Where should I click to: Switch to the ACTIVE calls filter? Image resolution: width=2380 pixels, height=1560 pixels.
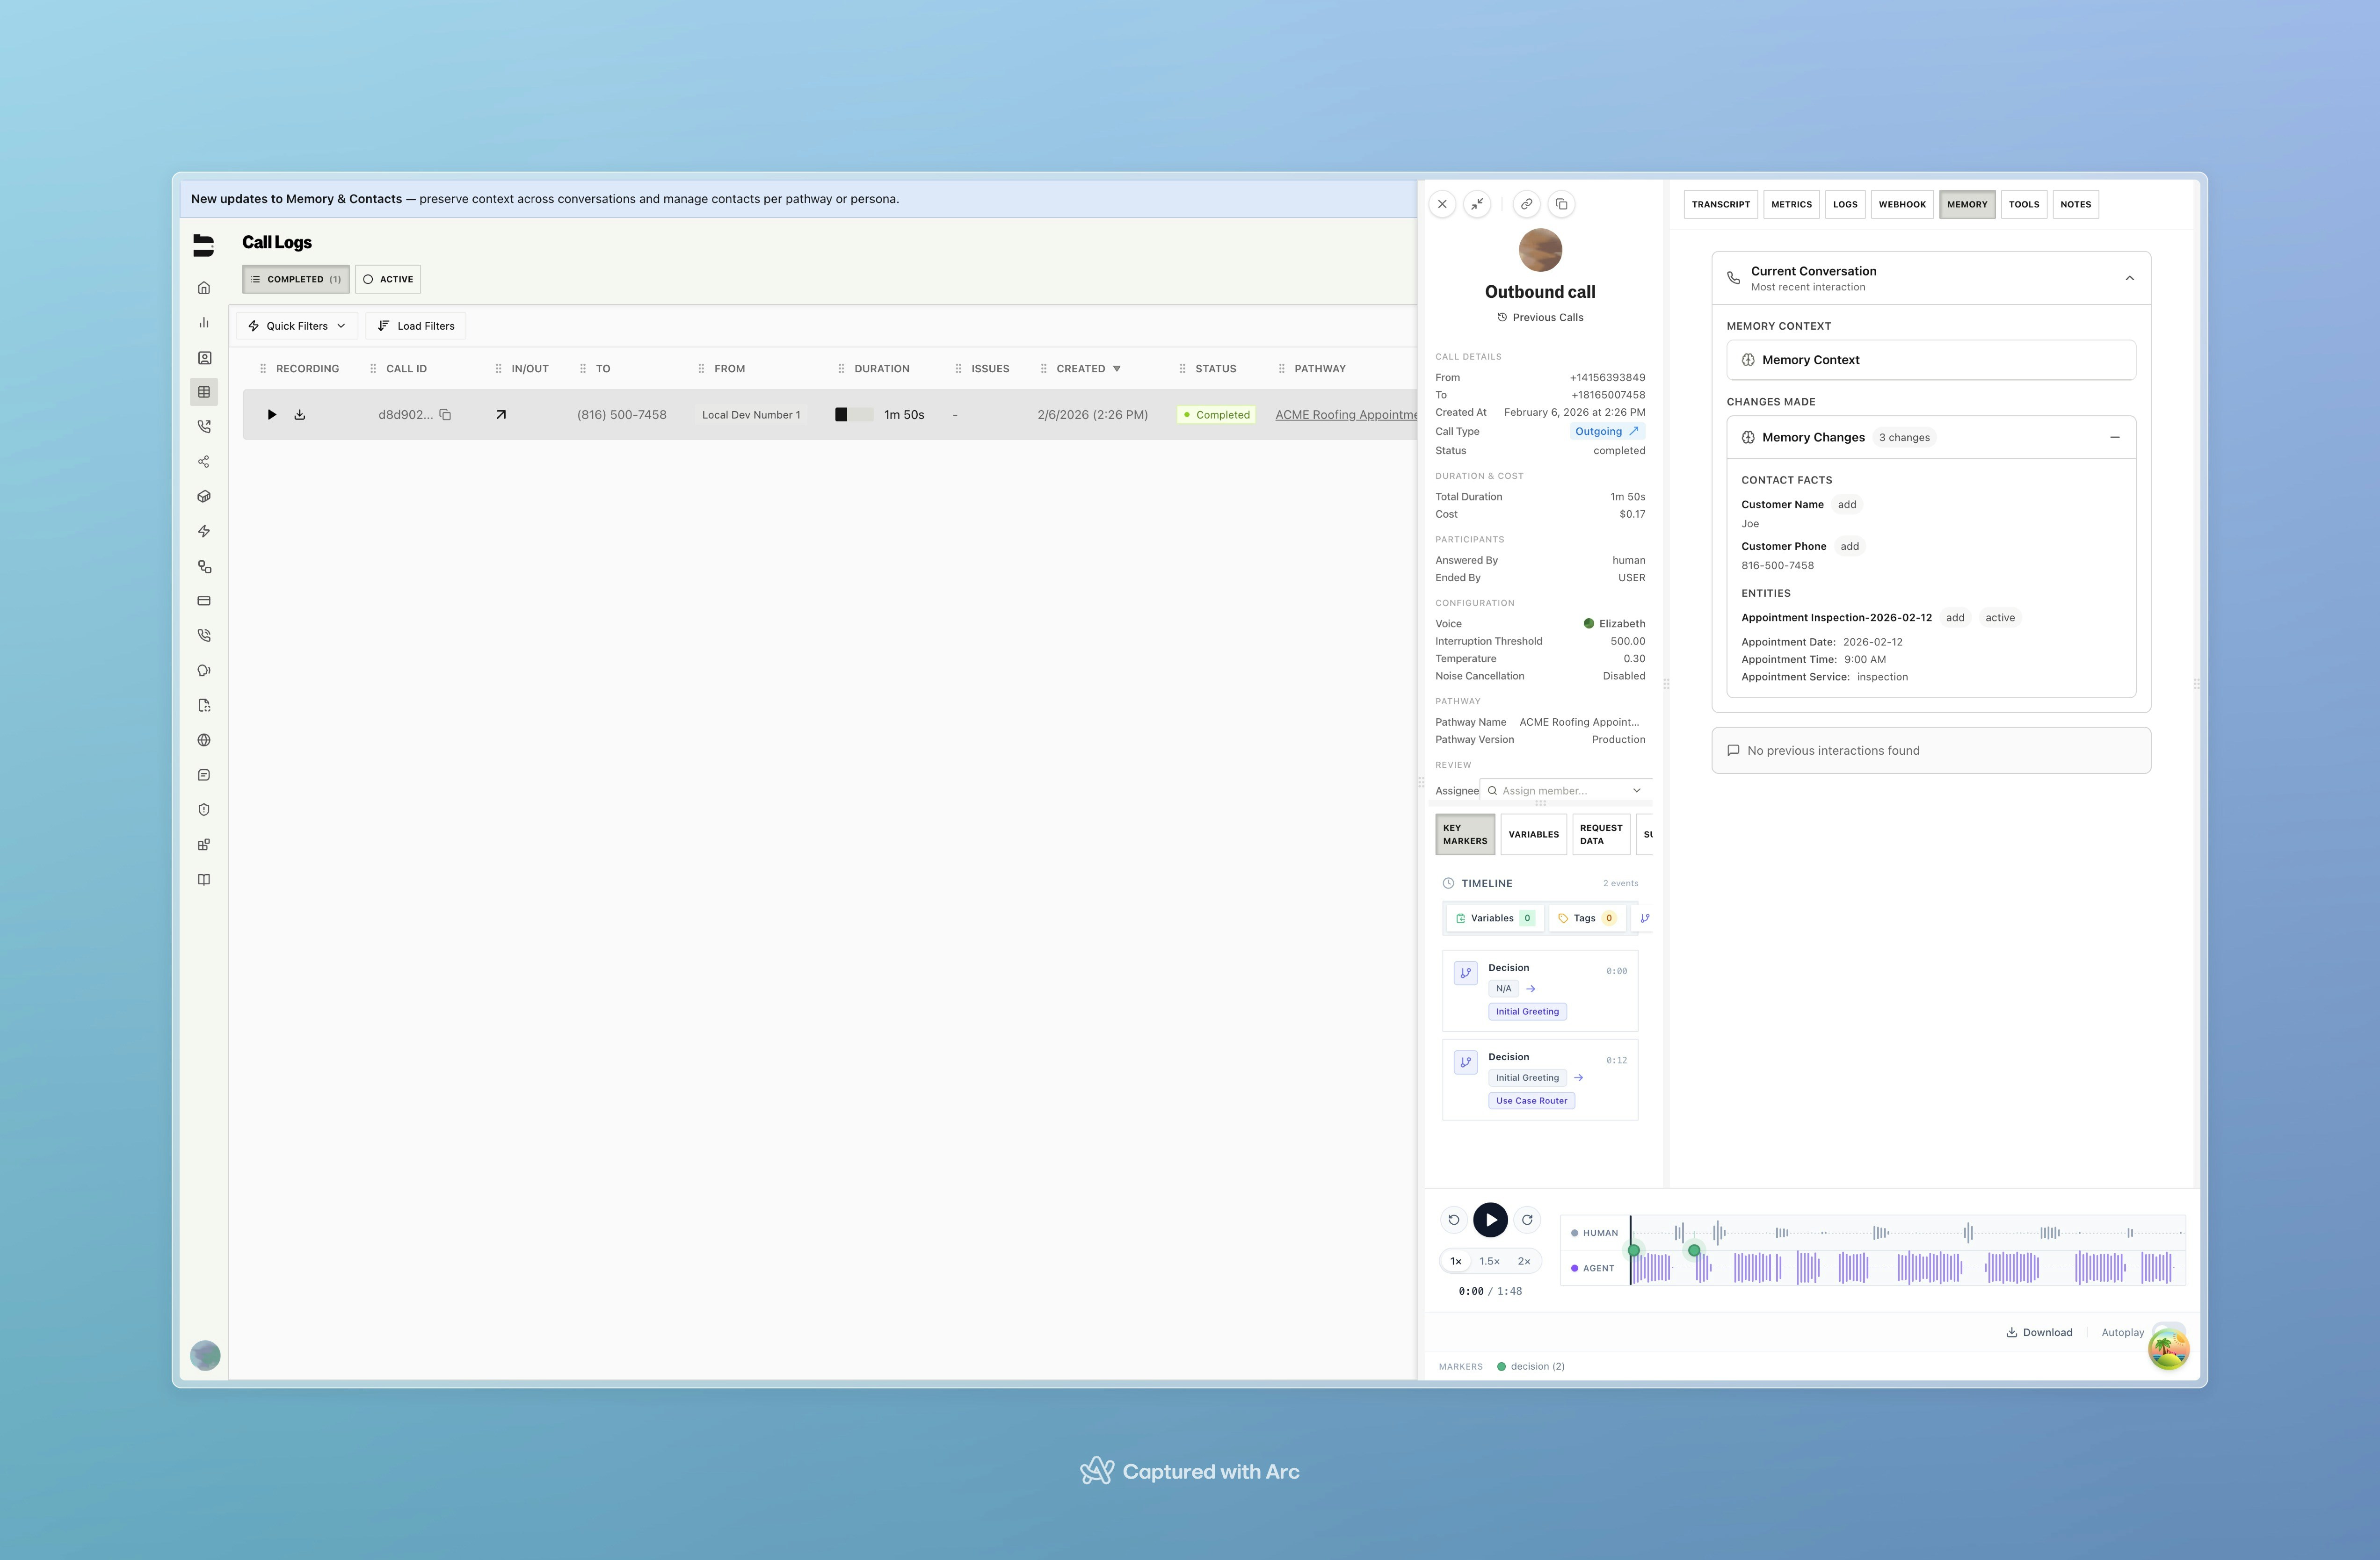[x=387, y=279]
